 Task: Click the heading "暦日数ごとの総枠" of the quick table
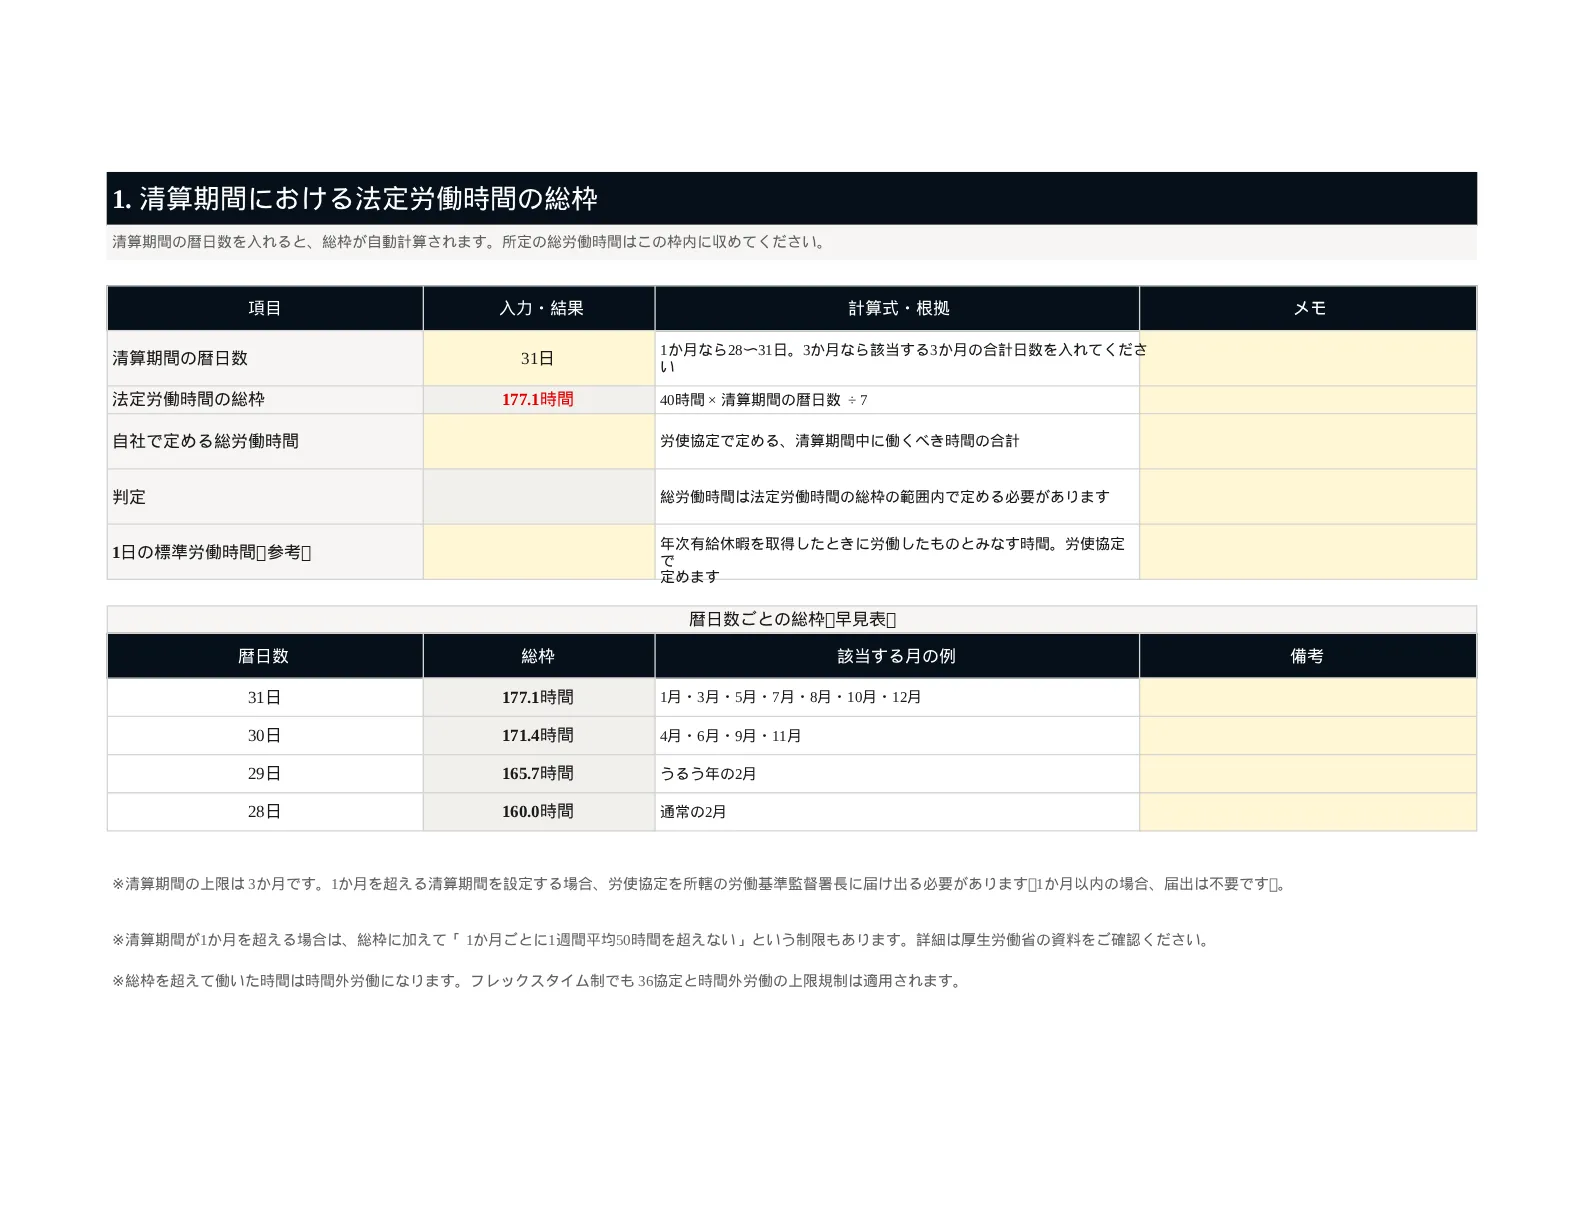point(792,619)
